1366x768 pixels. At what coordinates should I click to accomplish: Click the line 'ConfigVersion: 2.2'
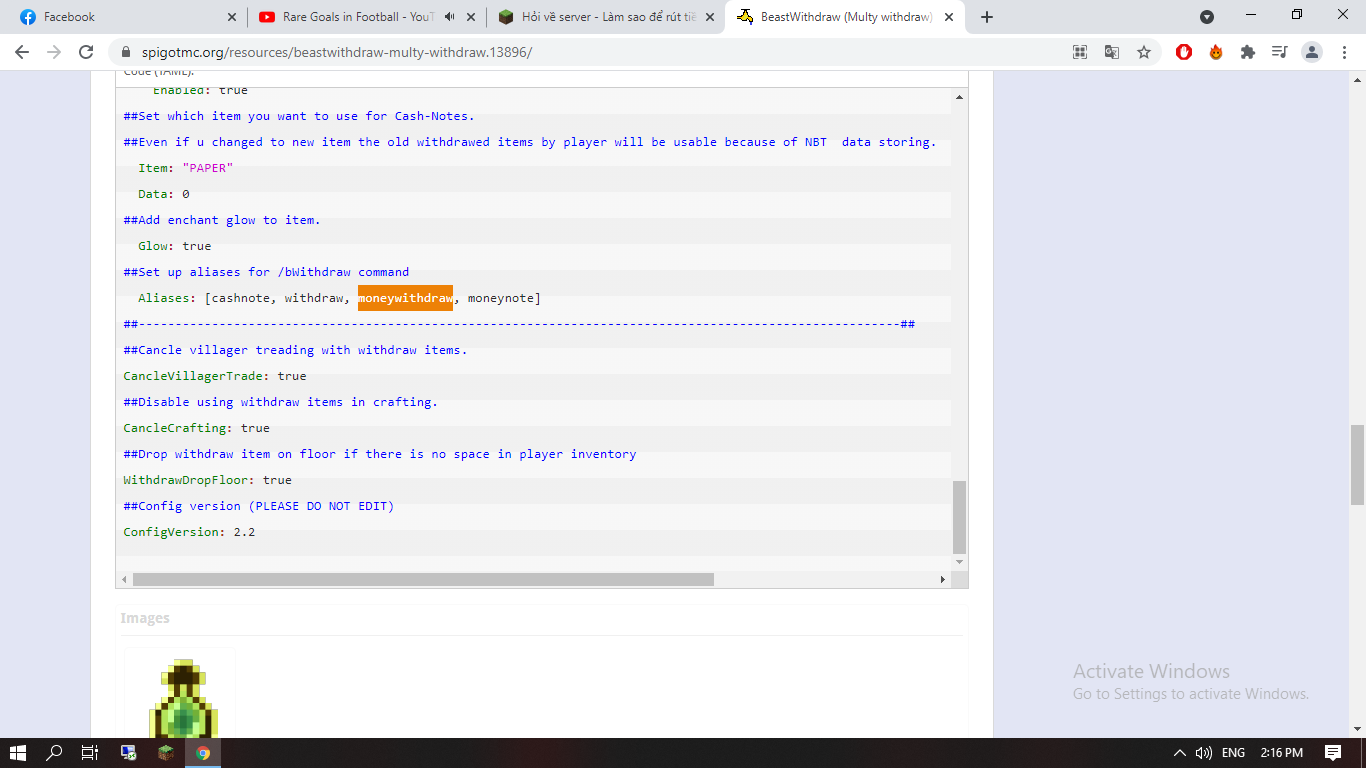[x=189, y=532]
